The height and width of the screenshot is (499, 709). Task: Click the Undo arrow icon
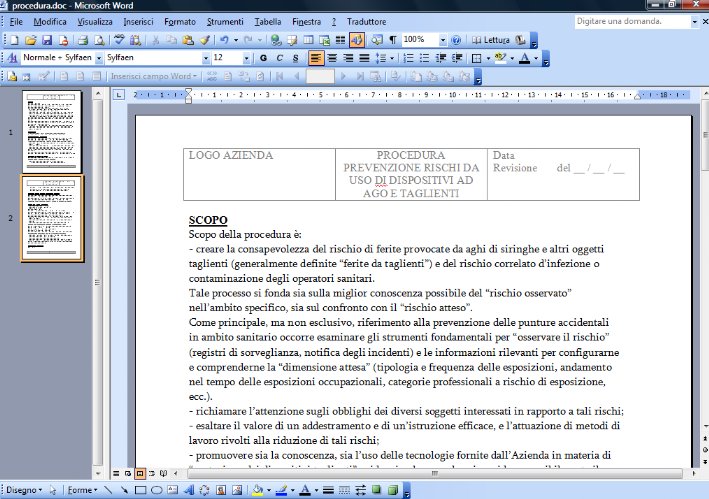click(224, 40)
